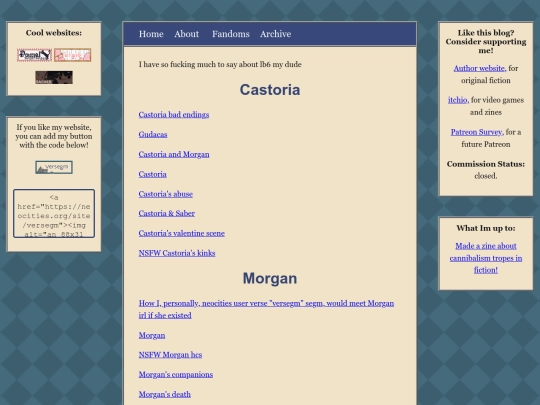
Task: Open the plain Morgan link
Action: [x=152, y=335]
